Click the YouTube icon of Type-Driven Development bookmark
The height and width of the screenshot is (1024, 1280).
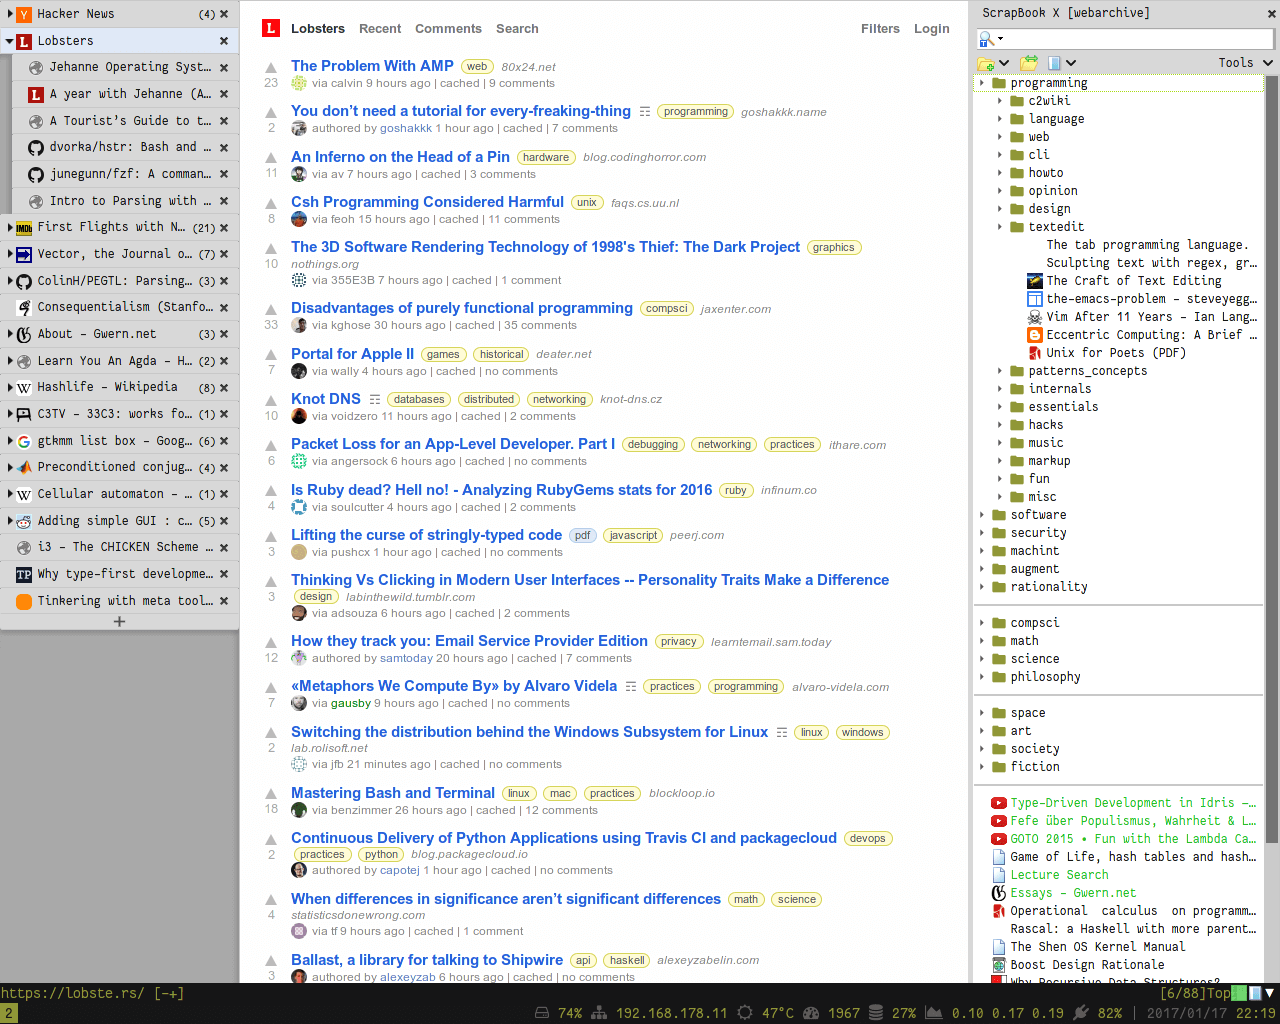click(x=999, y=803)
